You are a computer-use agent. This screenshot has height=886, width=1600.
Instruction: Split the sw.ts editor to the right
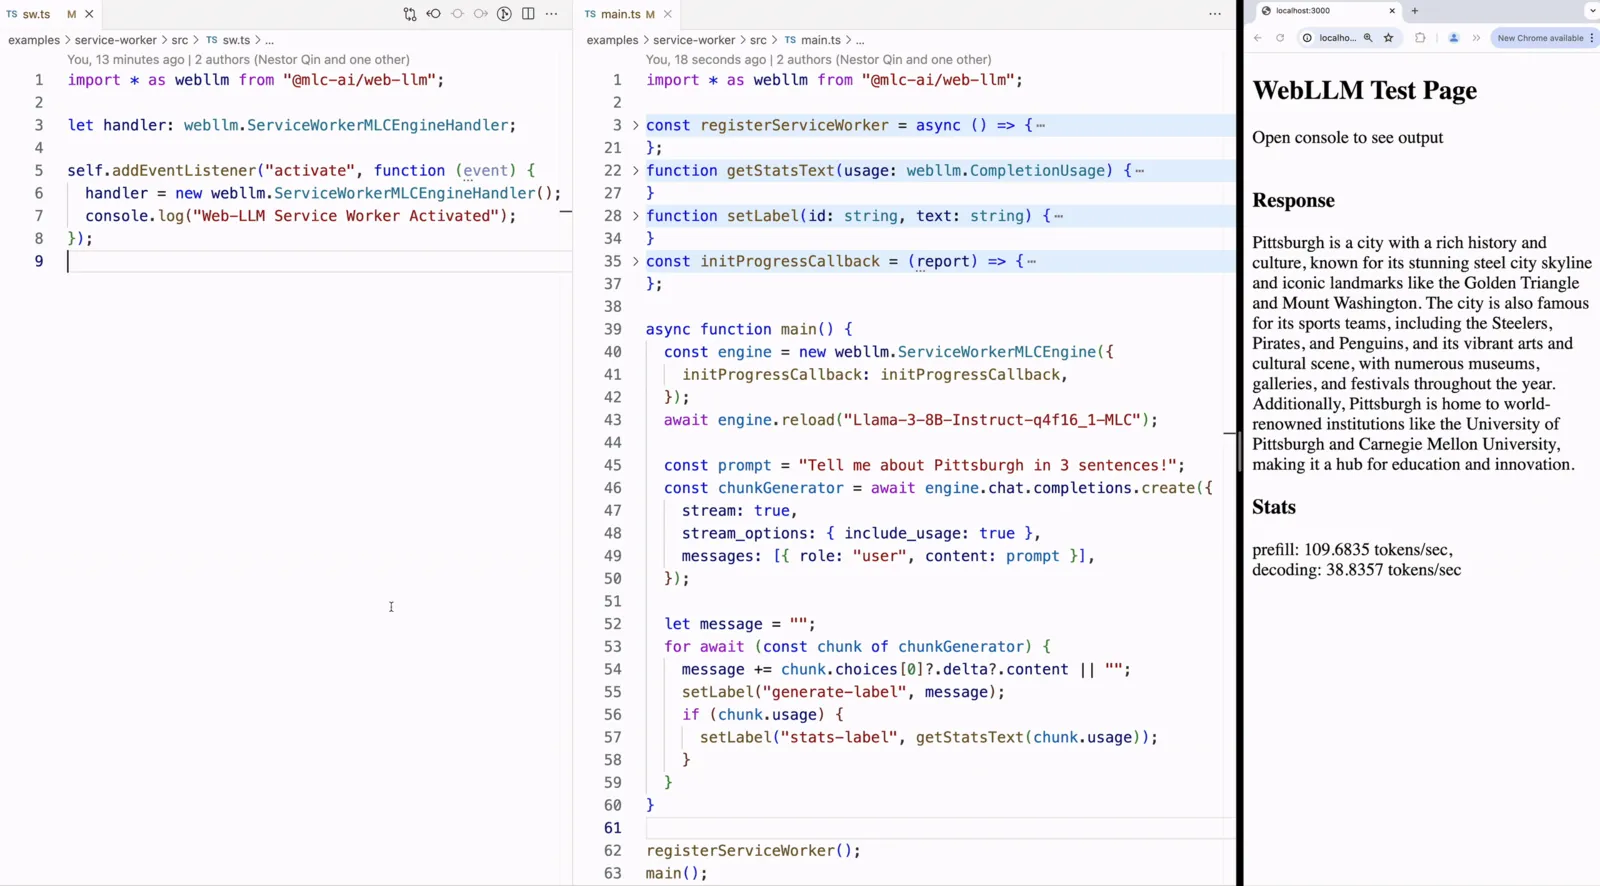tap(528, 14)
